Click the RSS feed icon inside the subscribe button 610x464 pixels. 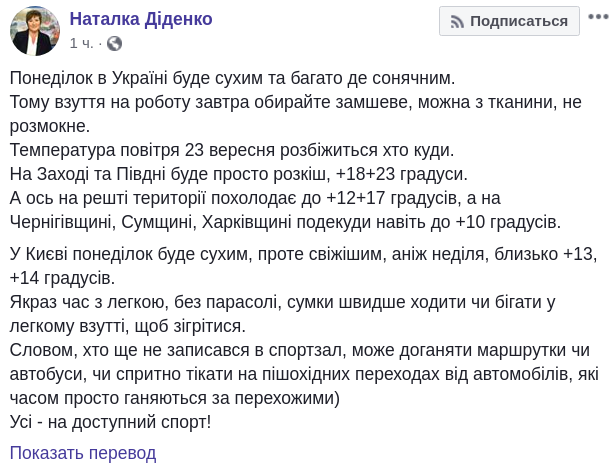coord(456,21)
